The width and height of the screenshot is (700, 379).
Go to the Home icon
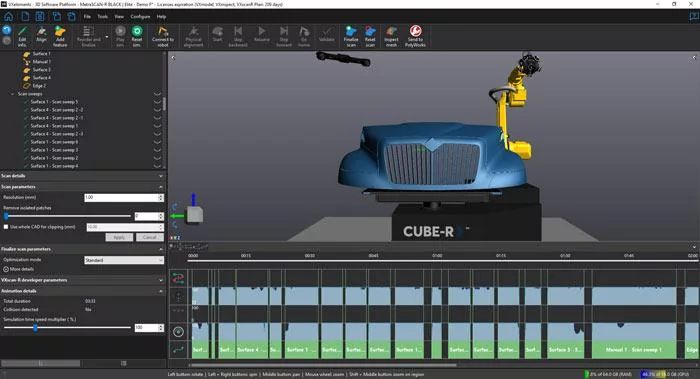[8, 17]
